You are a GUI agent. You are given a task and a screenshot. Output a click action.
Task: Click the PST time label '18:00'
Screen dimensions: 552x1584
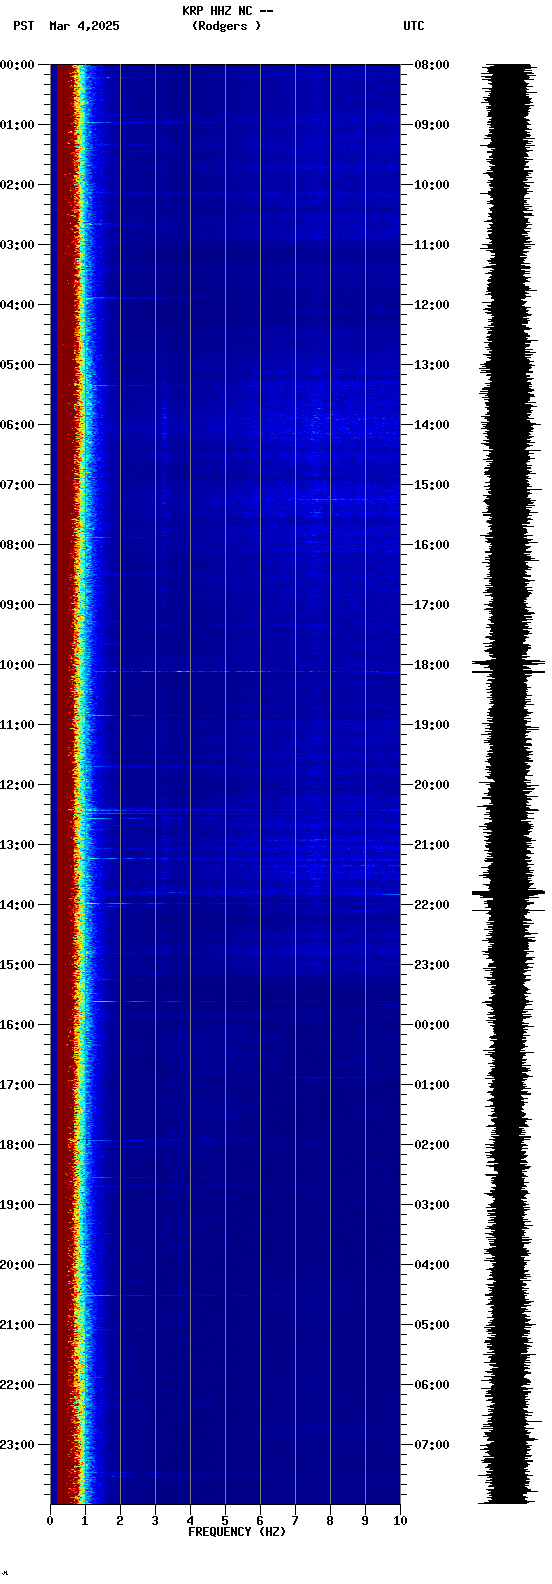click(17, 1145)
